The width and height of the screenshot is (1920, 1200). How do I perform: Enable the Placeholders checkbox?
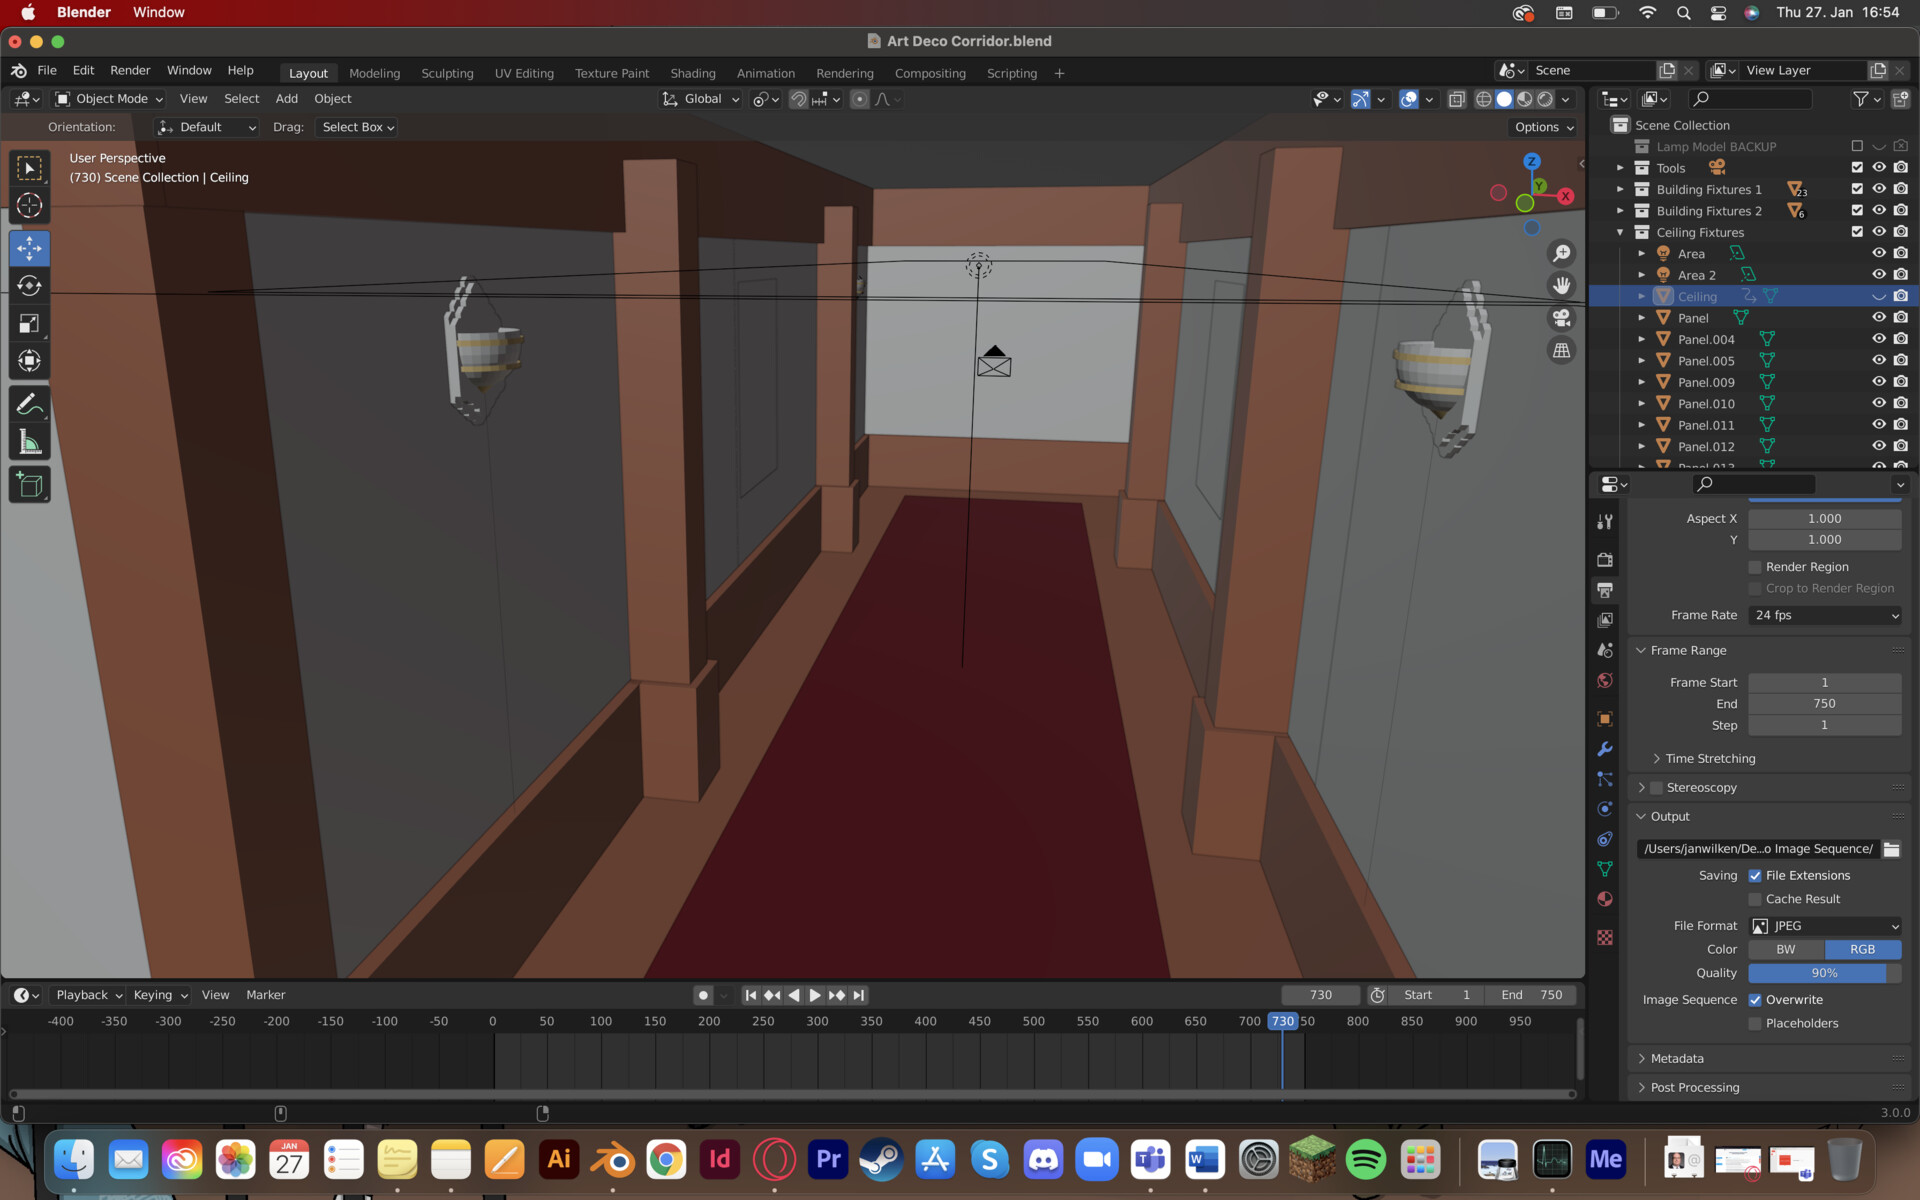tap(1755, 1023)
